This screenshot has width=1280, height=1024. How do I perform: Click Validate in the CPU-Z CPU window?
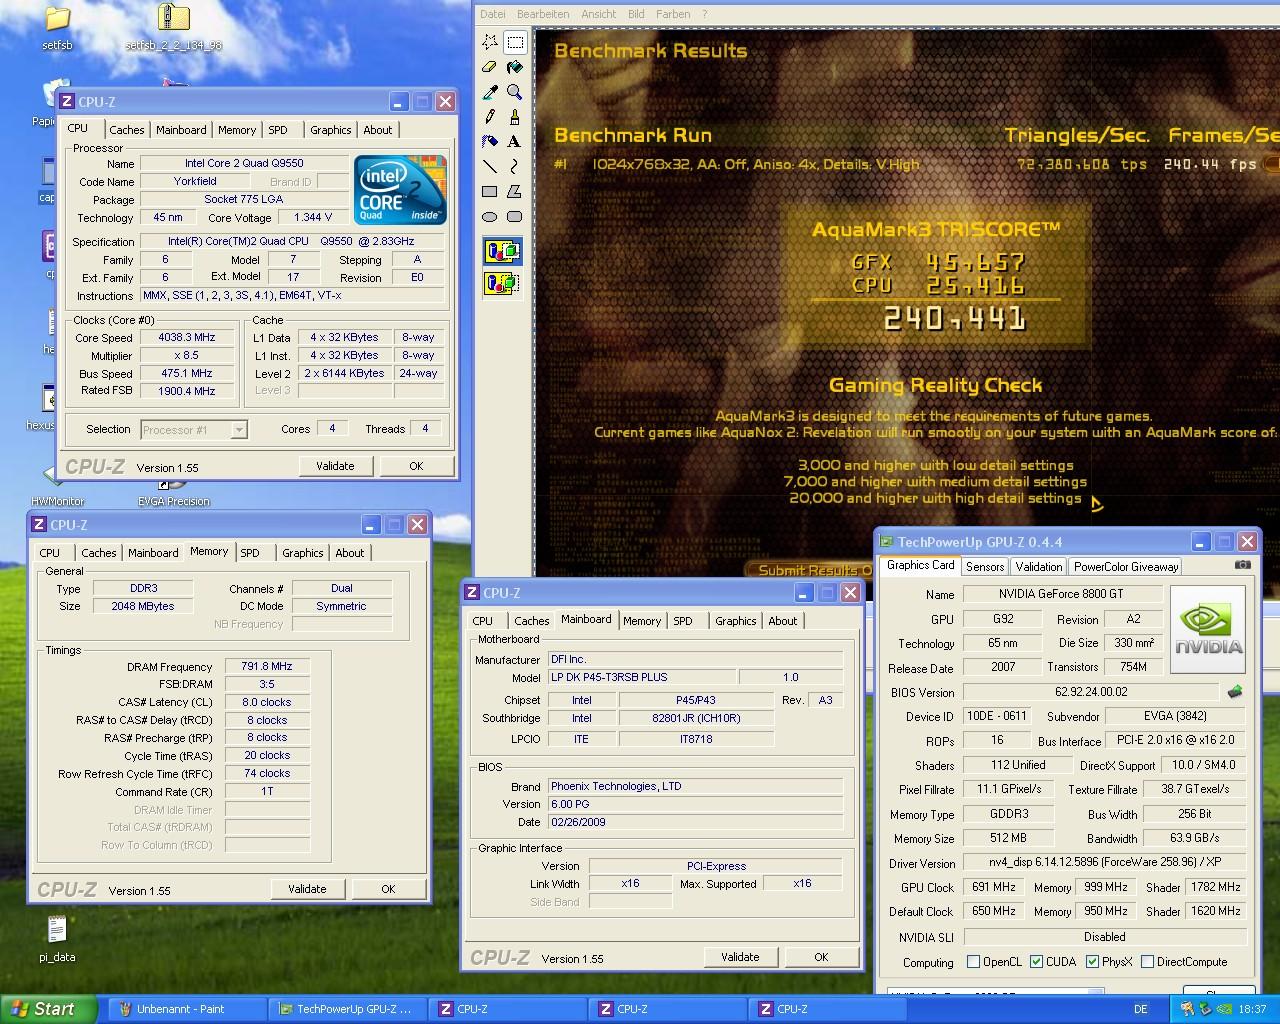coord(335,466)
